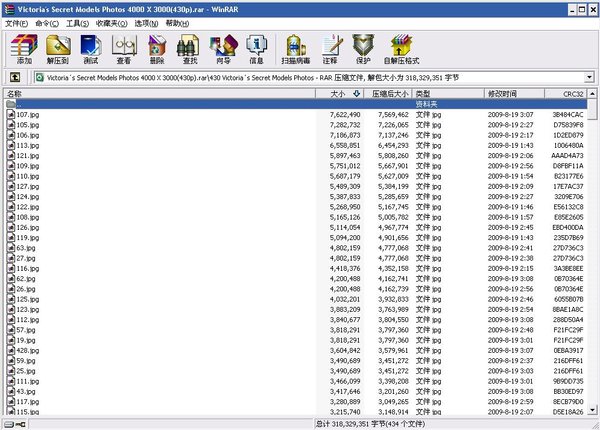This screenshot has height=430, width=600.
Task: Sort by 类型 column header
Action: [448, 94]
